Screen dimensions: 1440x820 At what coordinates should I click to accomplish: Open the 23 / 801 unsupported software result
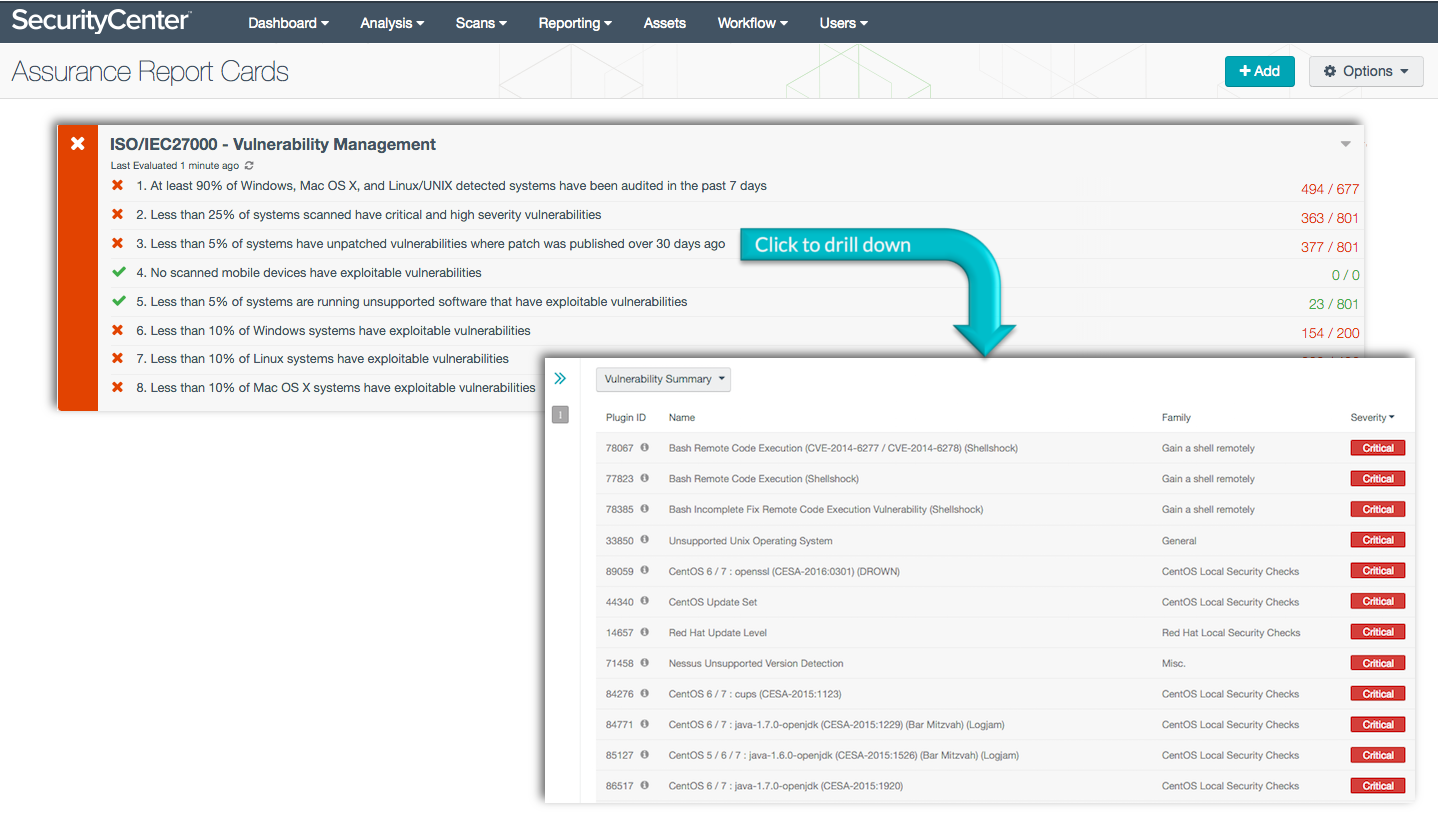coord(1334,304)
